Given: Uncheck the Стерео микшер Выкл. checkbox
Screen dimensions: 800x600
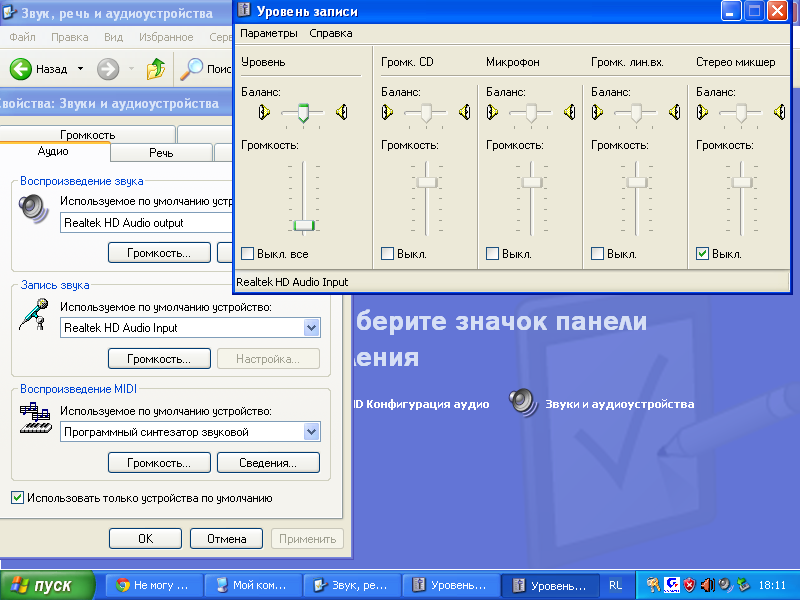Looking at the screenshot, I should coord(702,254).
